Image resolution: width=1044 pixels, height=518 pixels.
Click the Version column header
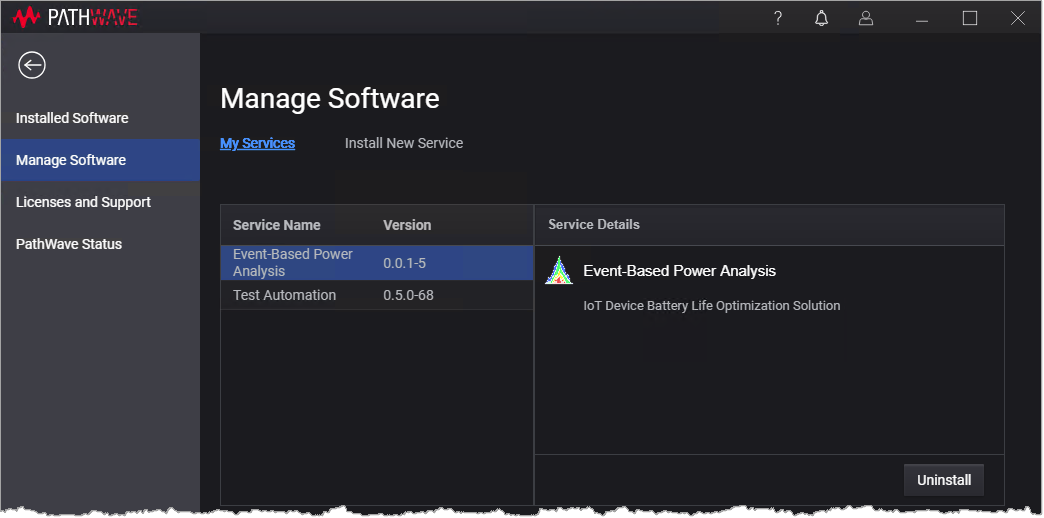(x=407, y=225)
